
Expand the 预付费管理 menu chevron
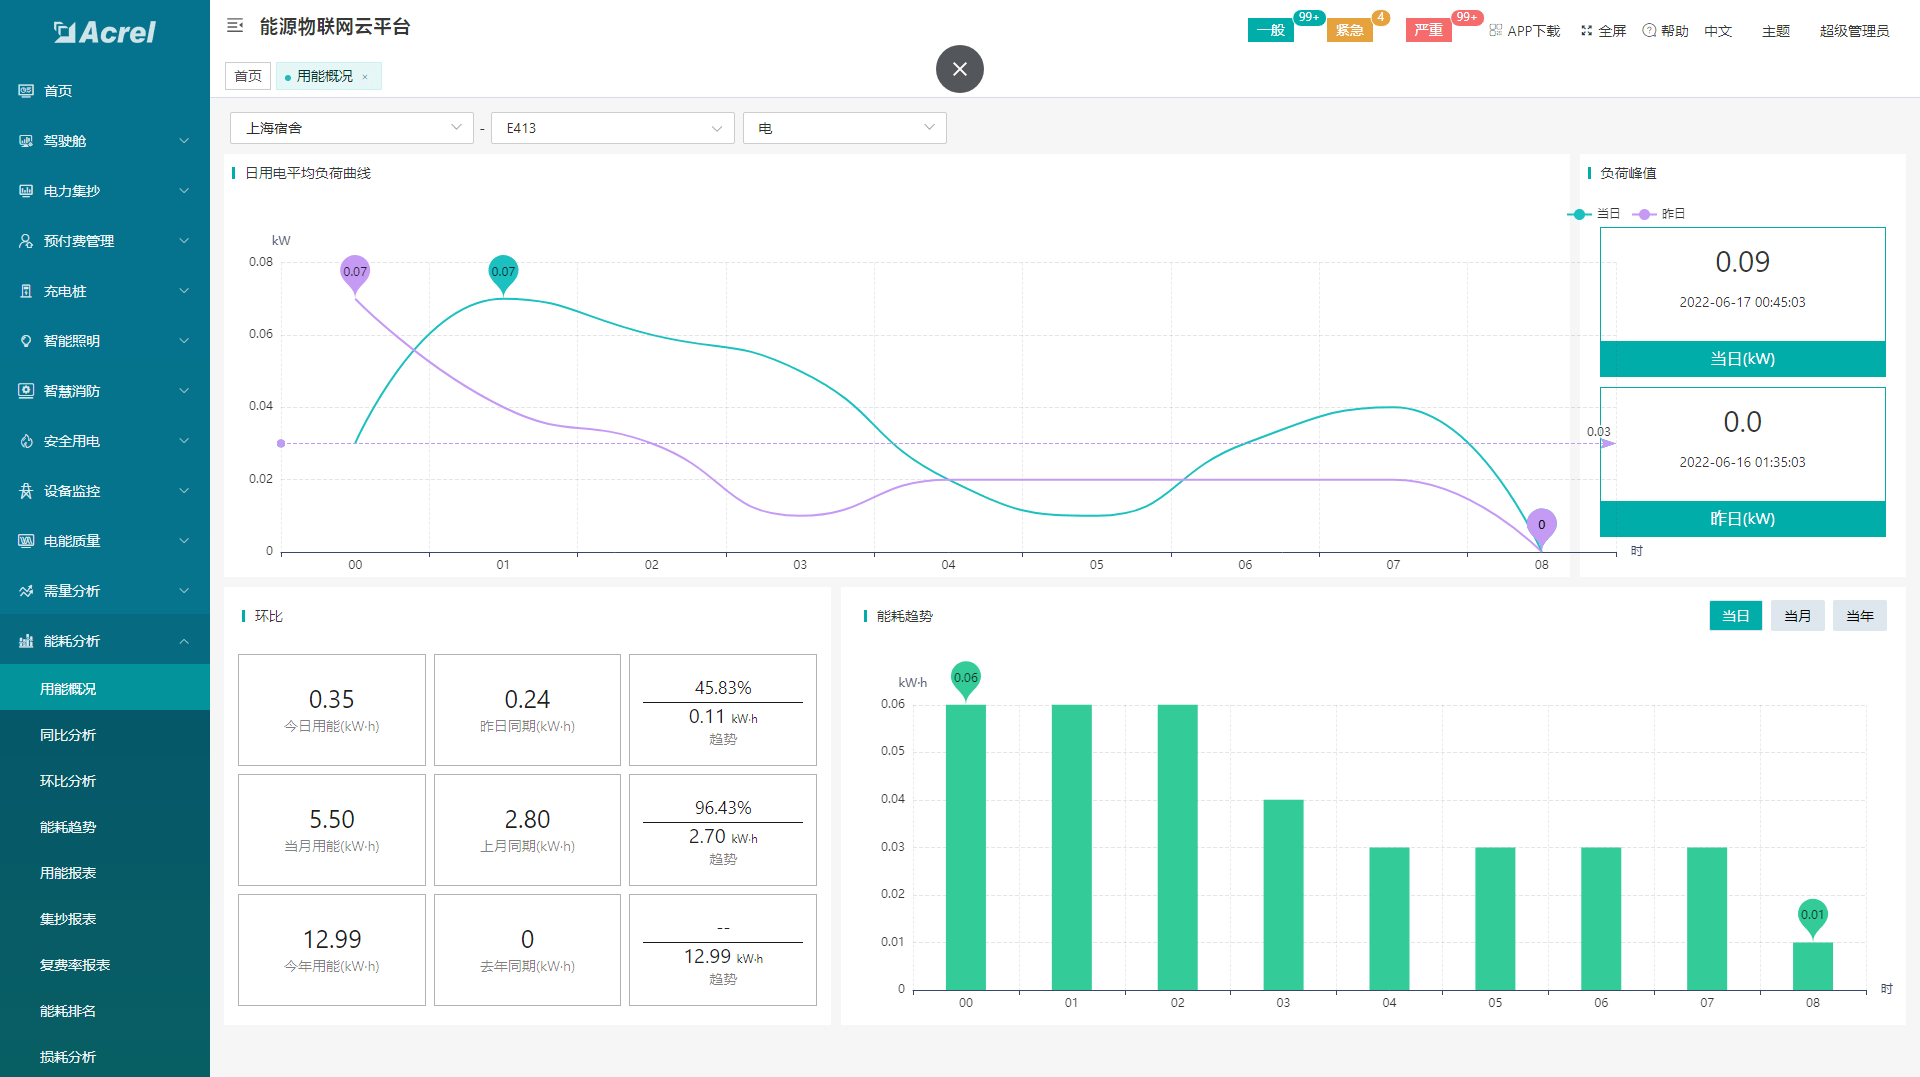coord(184,241)
